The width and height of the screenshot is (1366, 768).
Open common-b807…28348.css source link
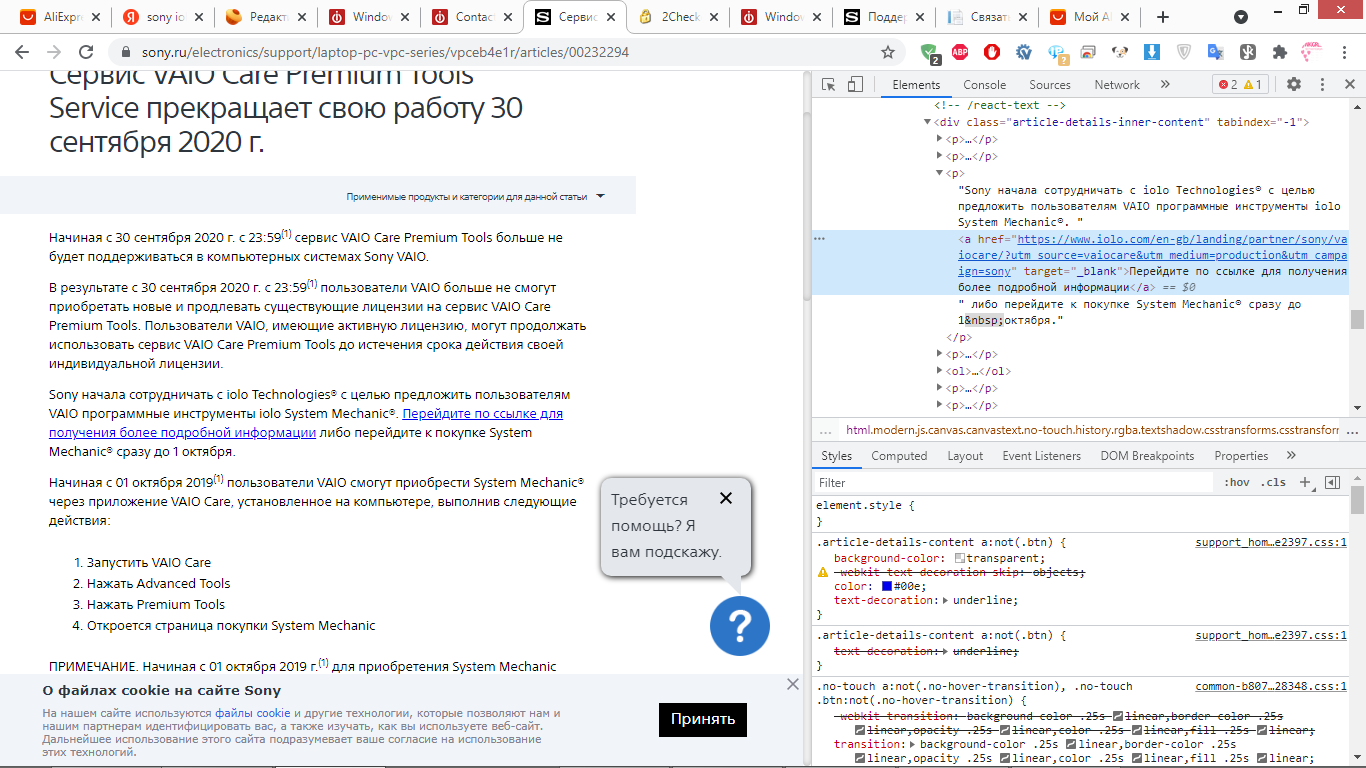tap(1271, 687)
